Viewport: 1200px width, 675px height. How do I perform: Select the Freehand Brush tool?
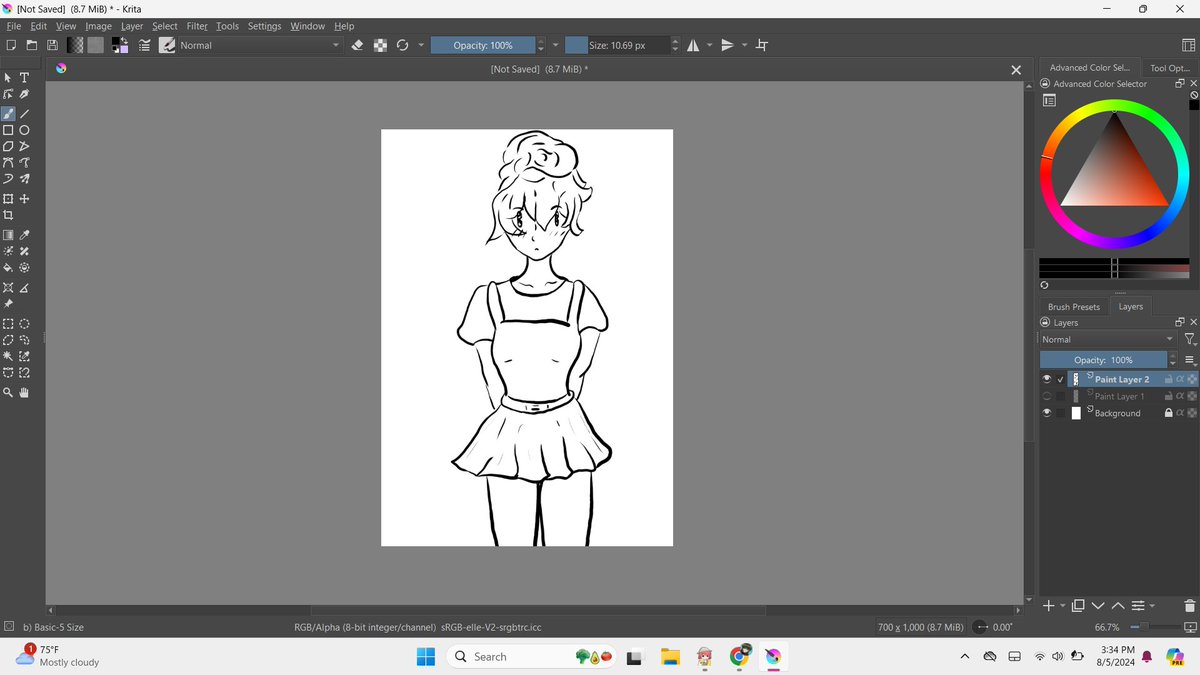(x=8, y=114)
